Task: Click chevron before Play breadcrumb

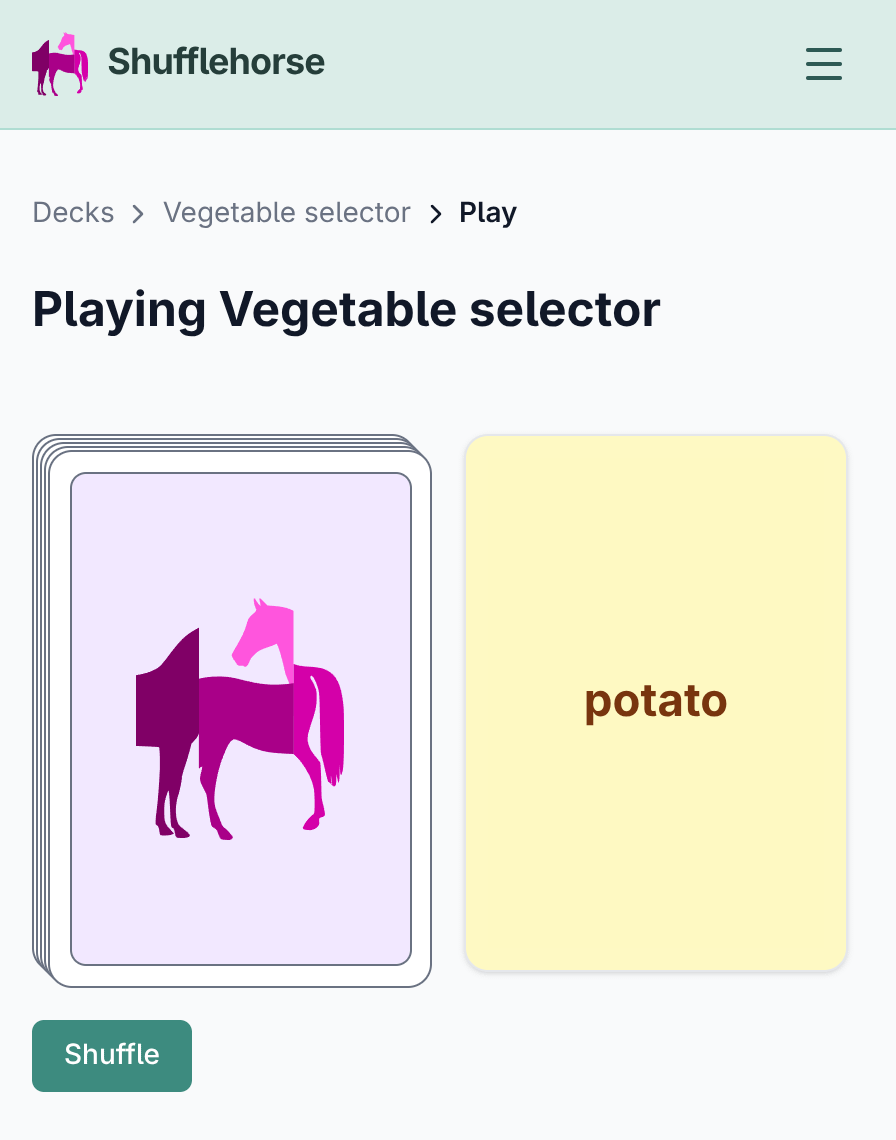Action: pyautogui.click(x=436, y=214)
